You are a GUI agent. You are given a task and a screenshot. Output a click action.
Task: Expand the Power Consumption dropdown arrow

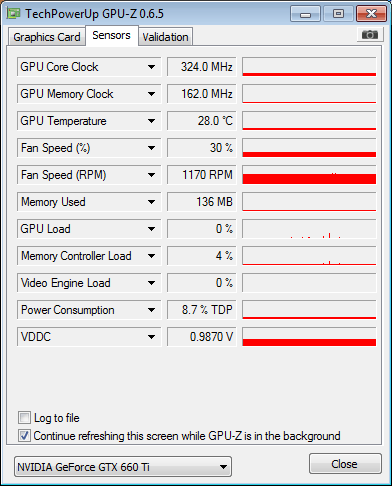[x=151, y=310]
